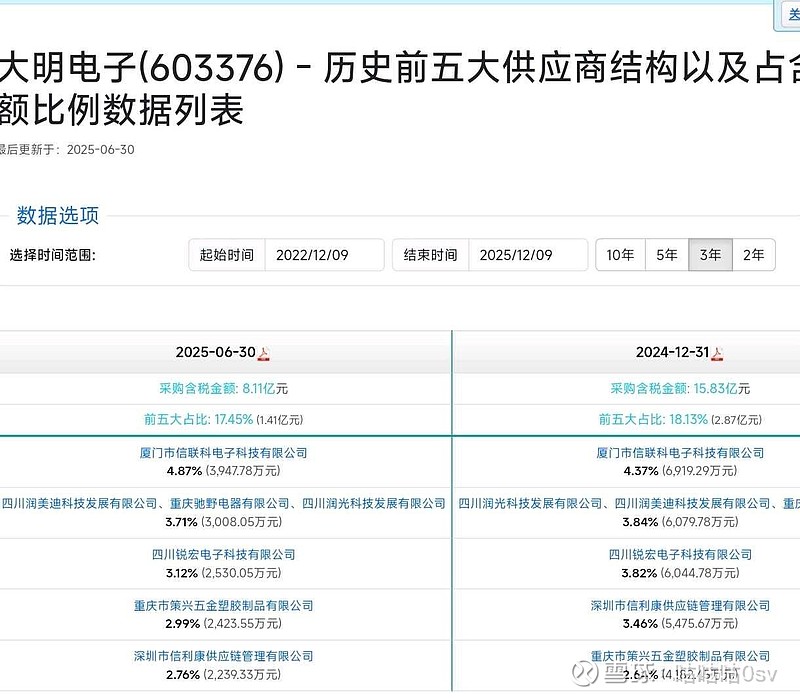The width and height of the screenshot is (800, 698).
Task: Click the update date 2025-06-30 text
Action: click(x=101, y=149)
